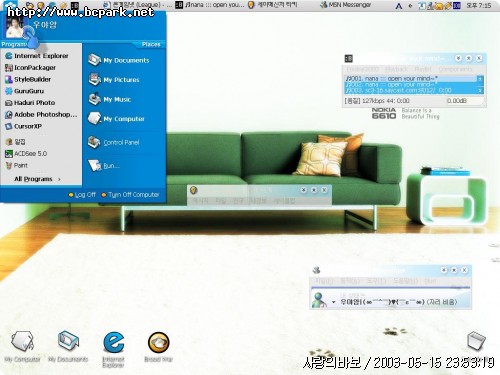
Task: Click the Programs header in start menu
Action: (13, 44)
